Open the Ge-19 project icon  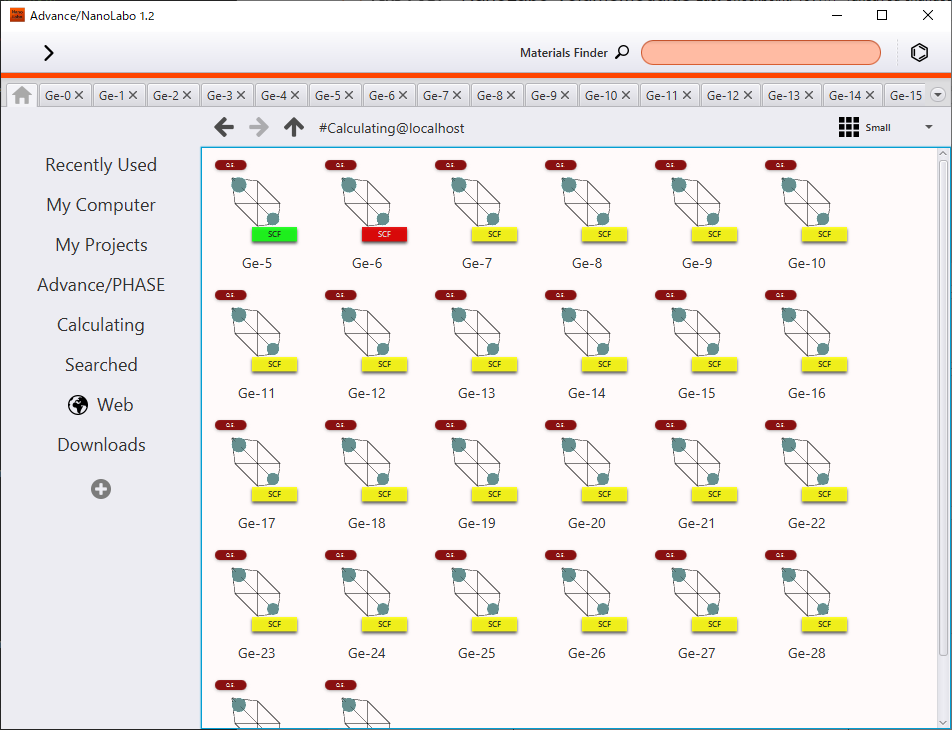(477, 462)
